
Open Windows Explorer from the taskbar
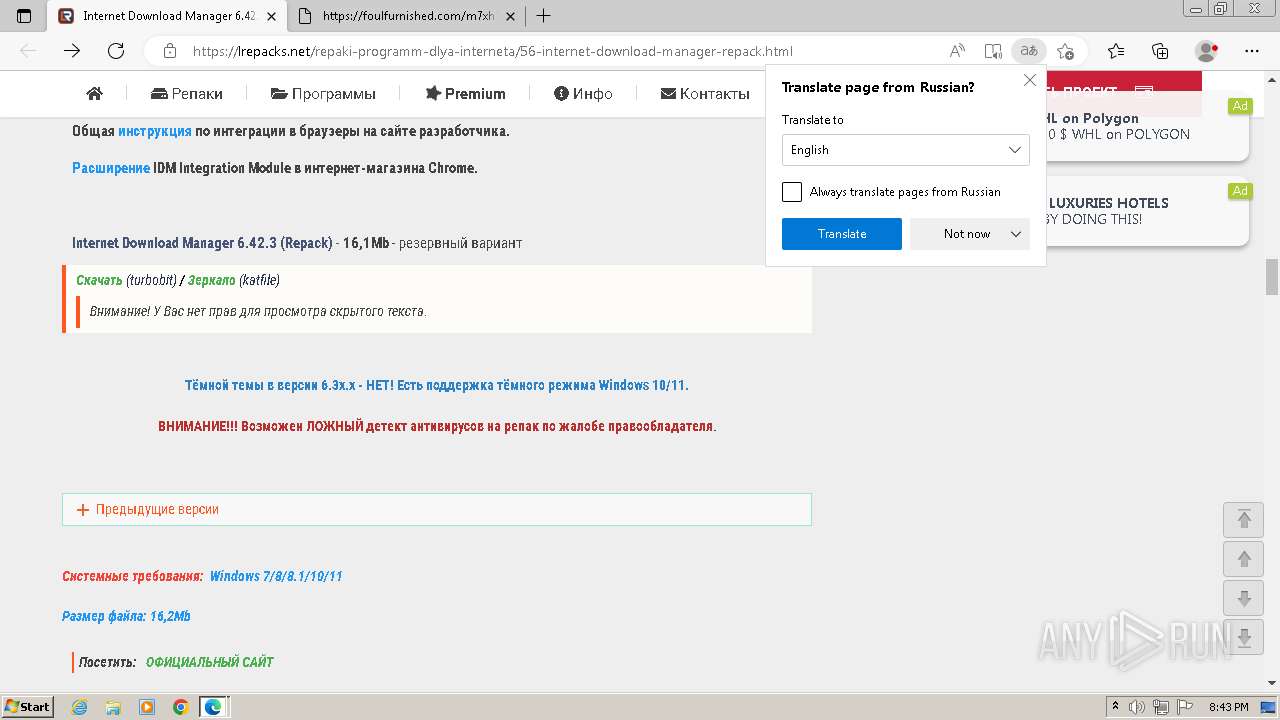pyautogui.click(x=113, y=707)
